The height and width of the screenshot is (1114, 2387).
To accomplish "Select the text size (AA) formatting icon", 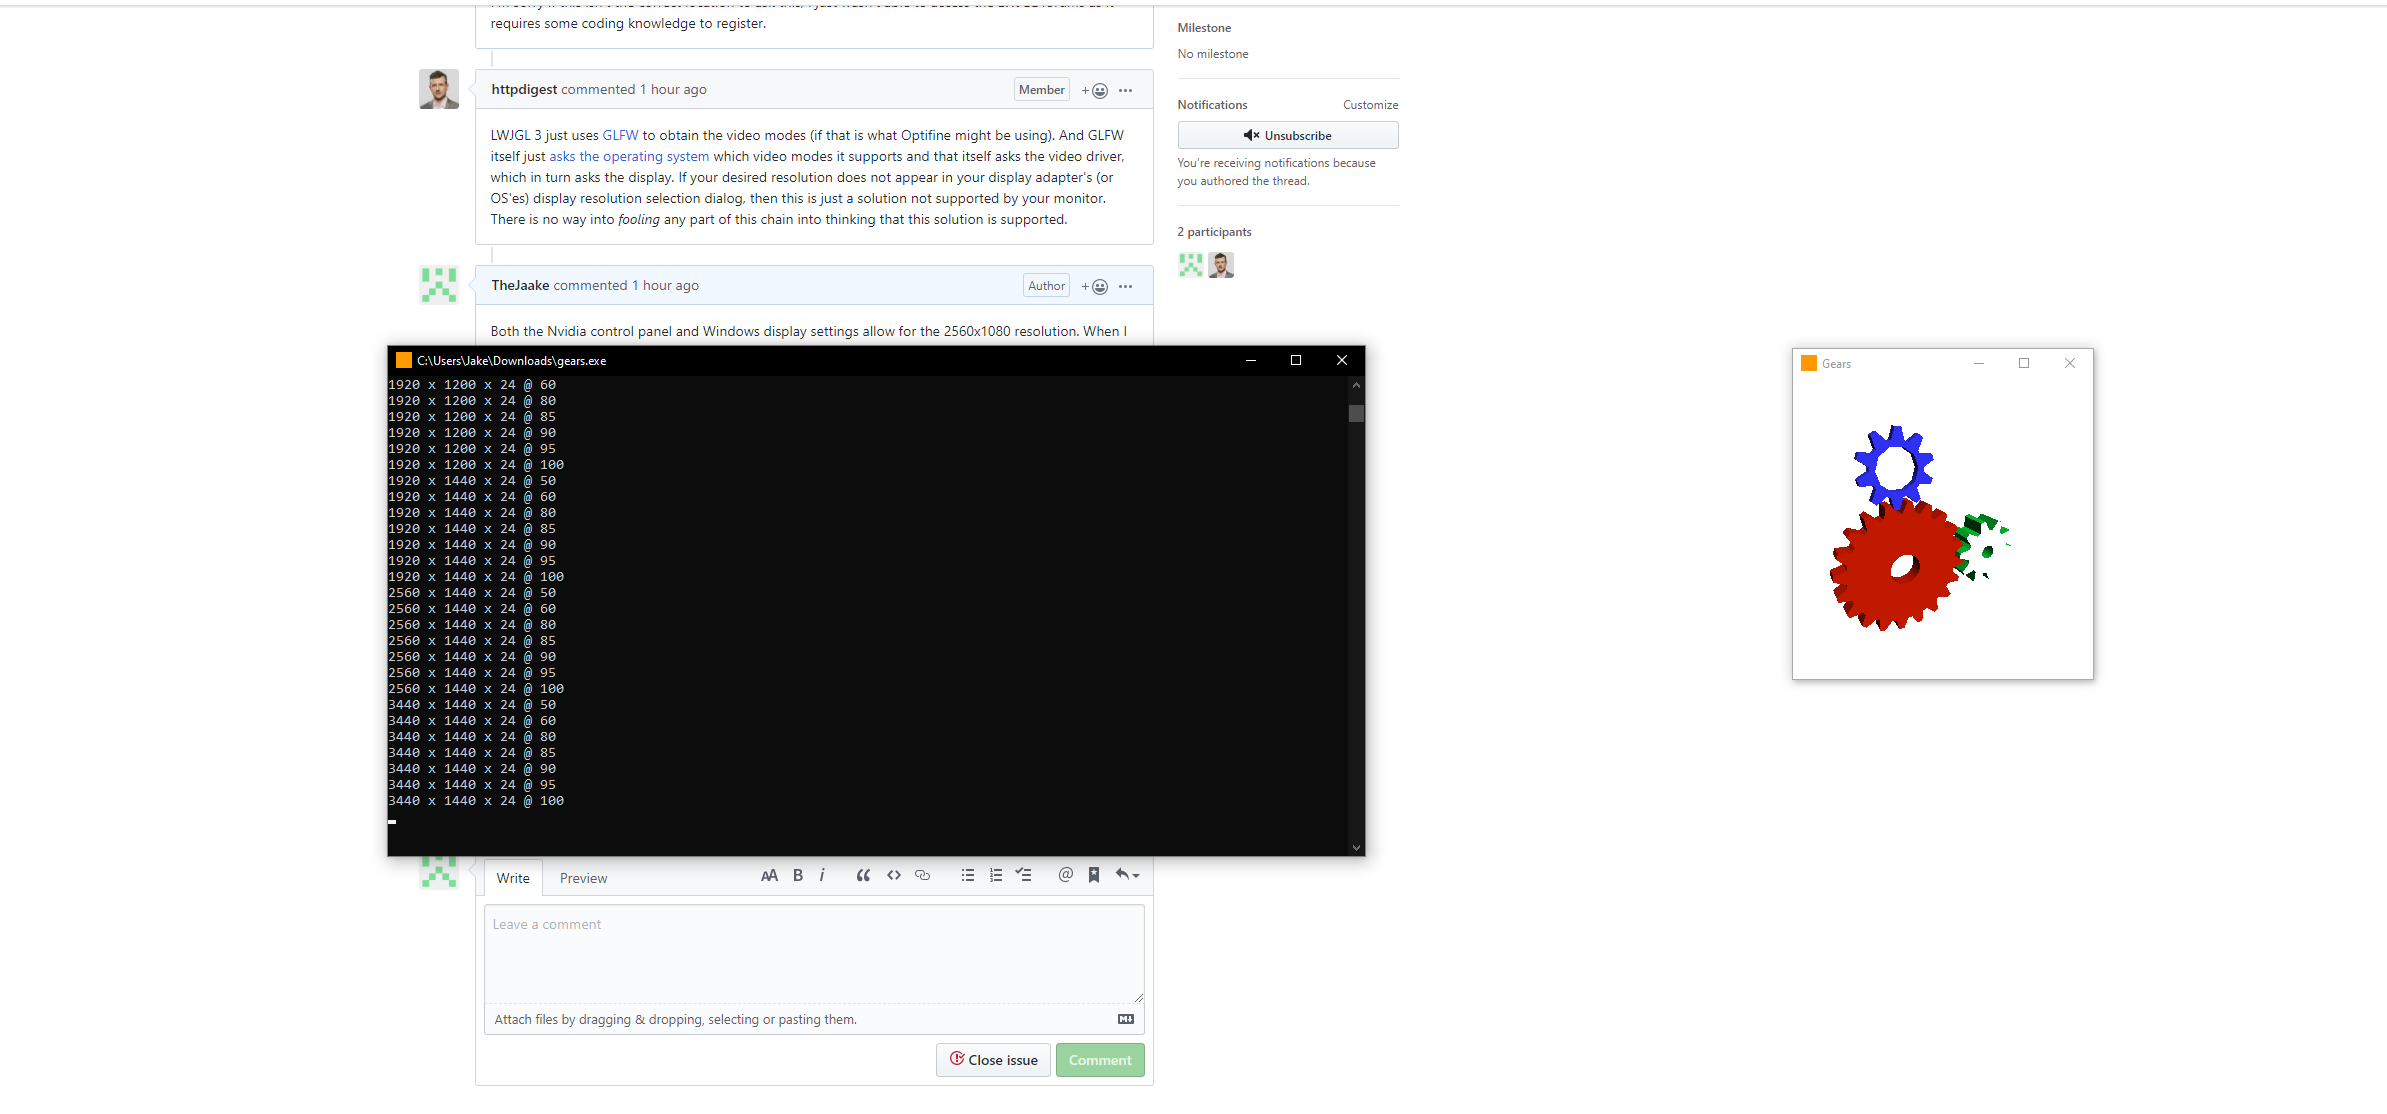I will click(x=769, y=875).
